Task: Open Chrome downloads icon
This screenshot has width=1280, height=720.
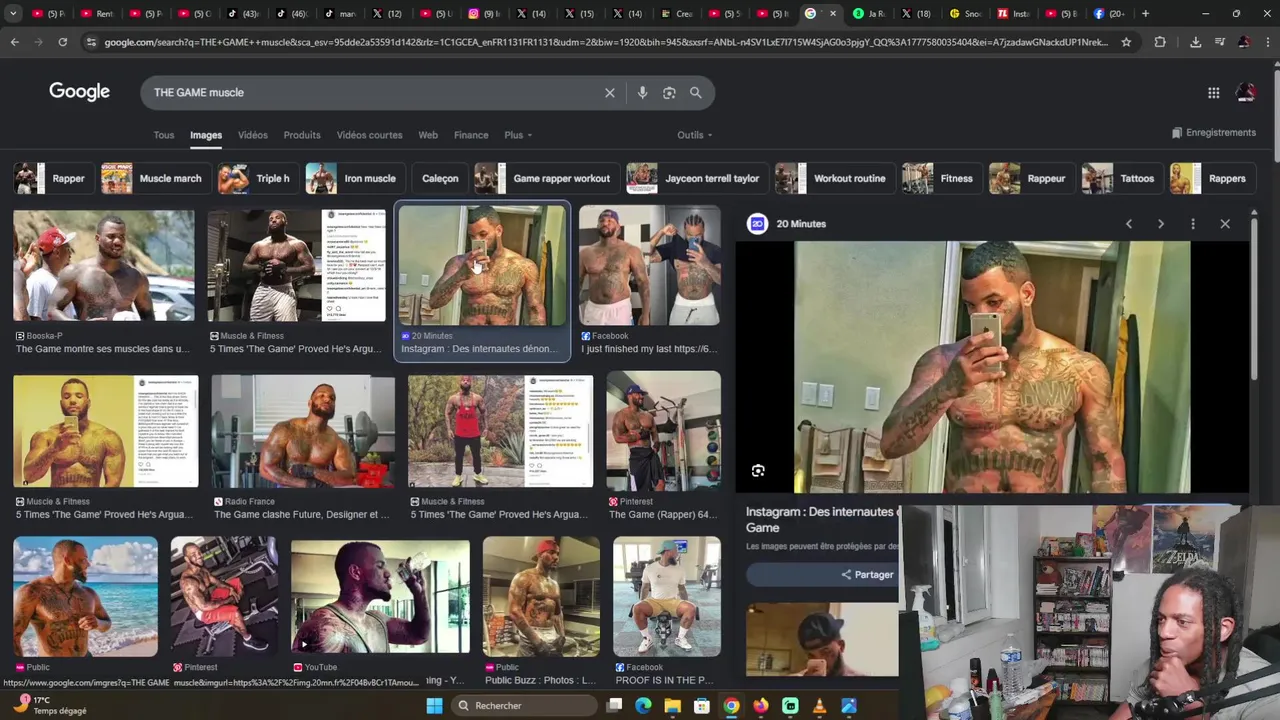Action: [1195, 42]
